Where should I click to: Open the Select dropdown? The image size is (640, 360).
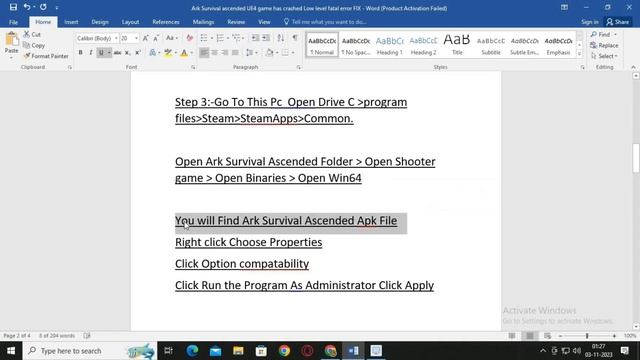click(604, 56)
